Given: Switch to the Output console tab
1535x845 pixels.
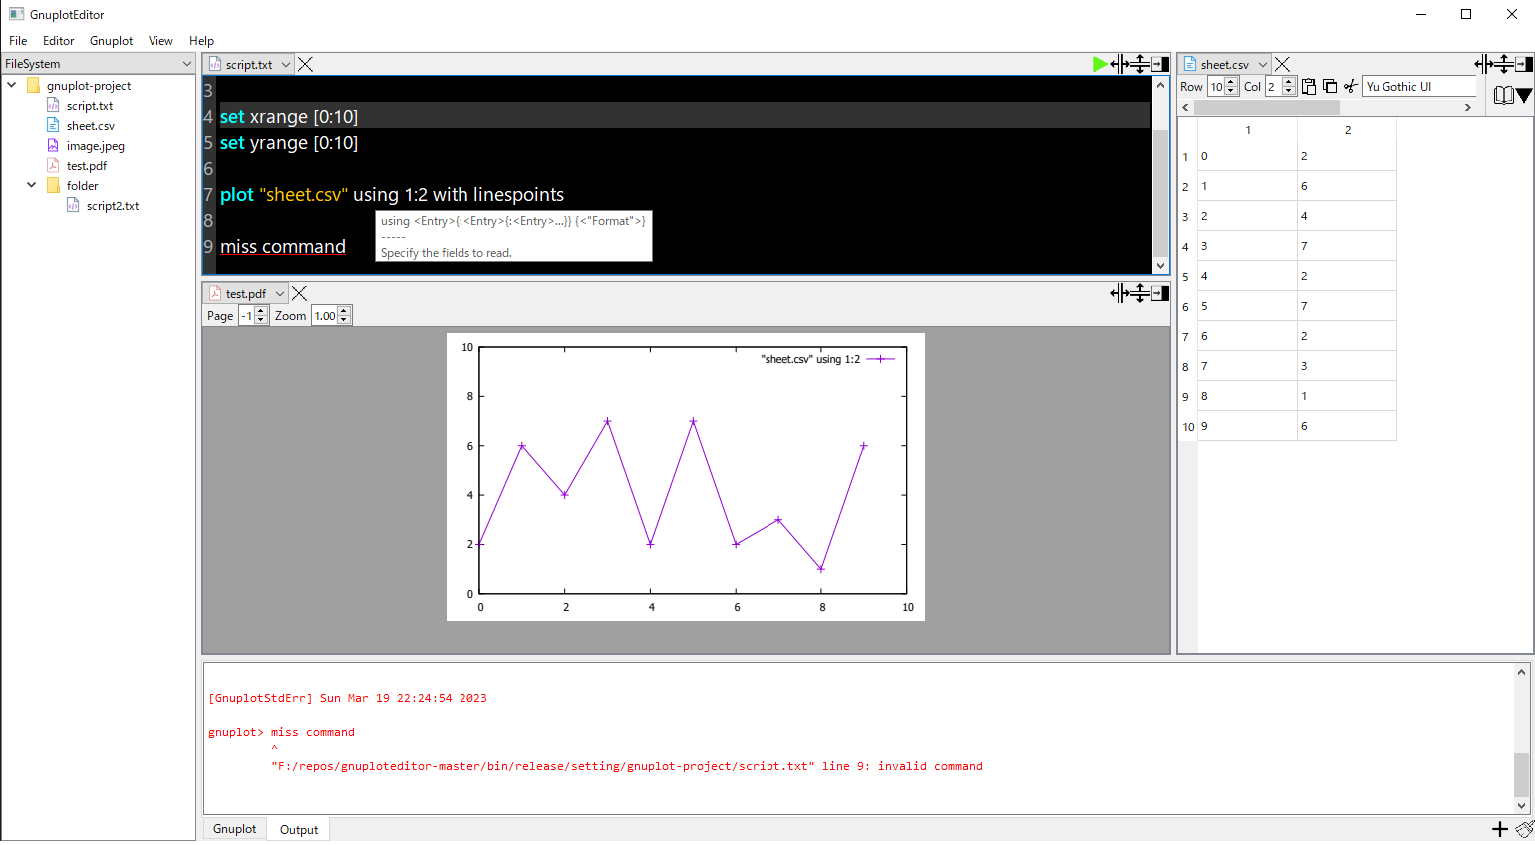Looking at the screenshot, I should pos(299,829).
